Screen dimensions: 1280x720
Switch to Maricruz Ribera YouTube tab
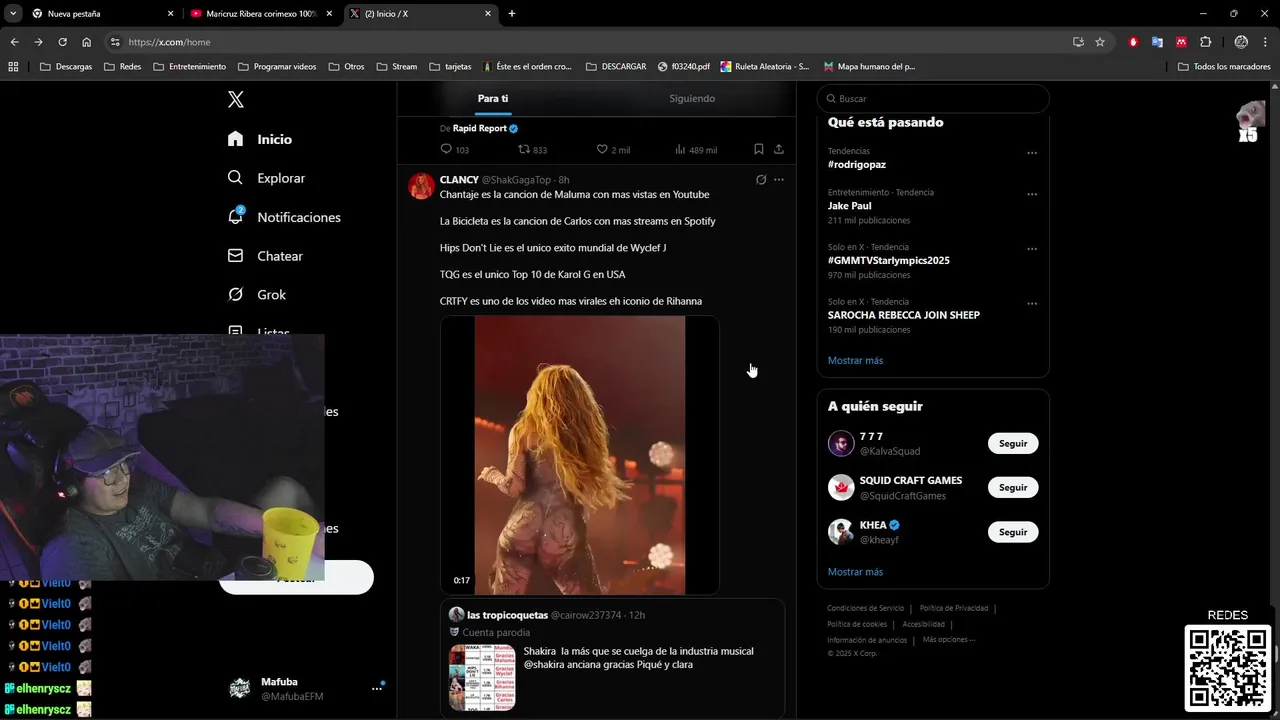(x=262, y=14)
